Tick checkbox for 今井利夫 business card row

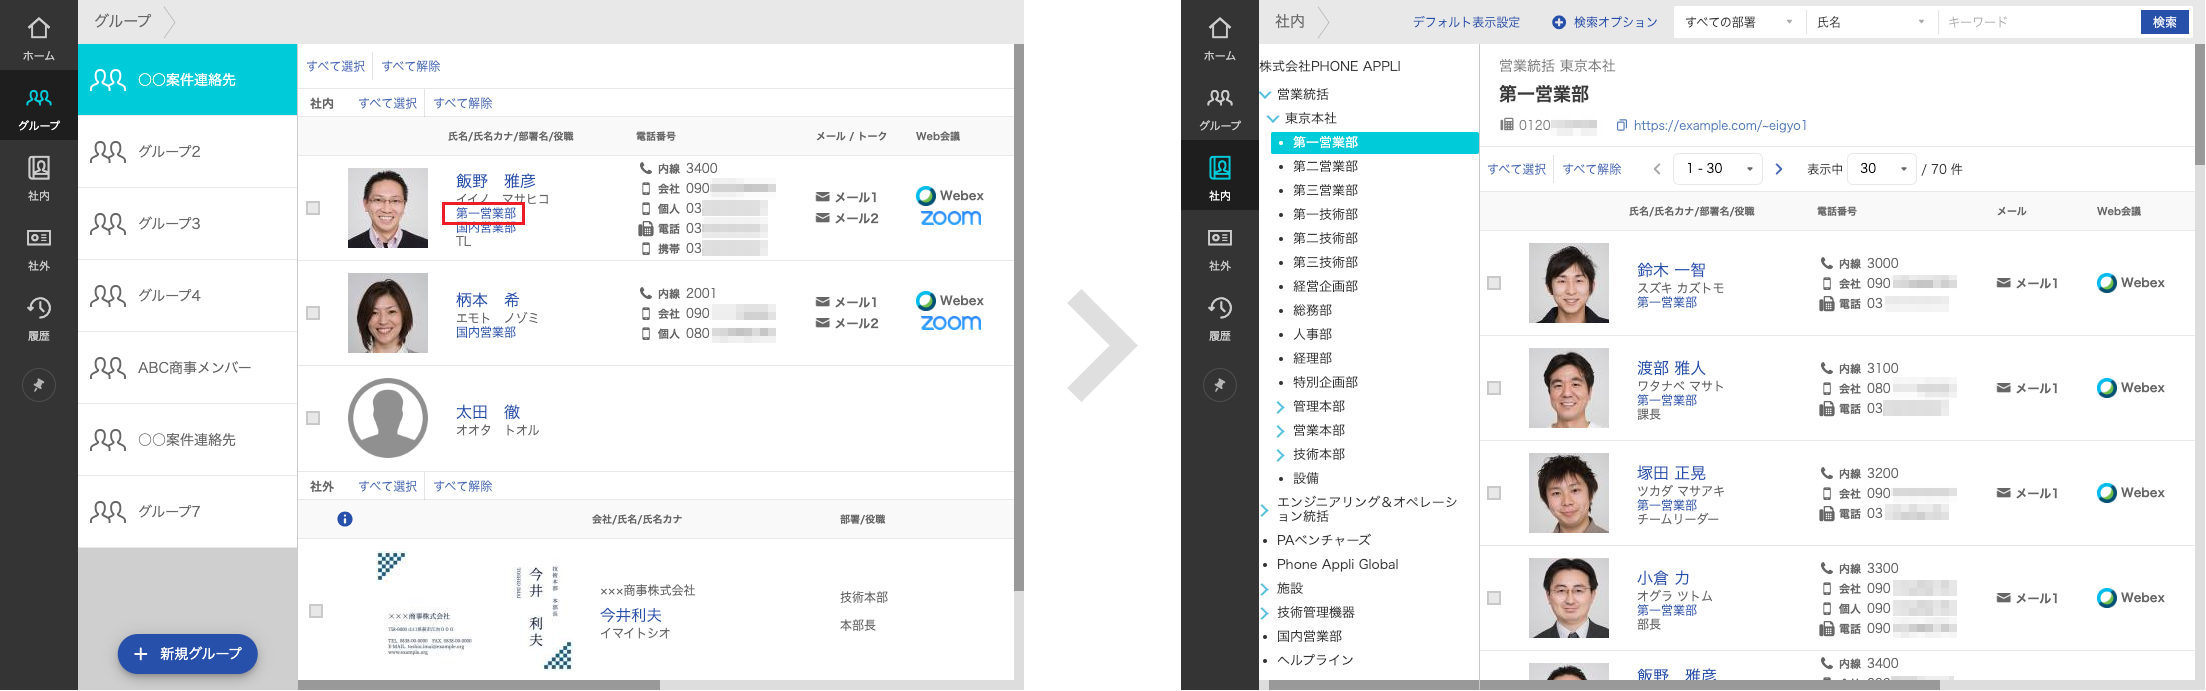tap(316, 611)
